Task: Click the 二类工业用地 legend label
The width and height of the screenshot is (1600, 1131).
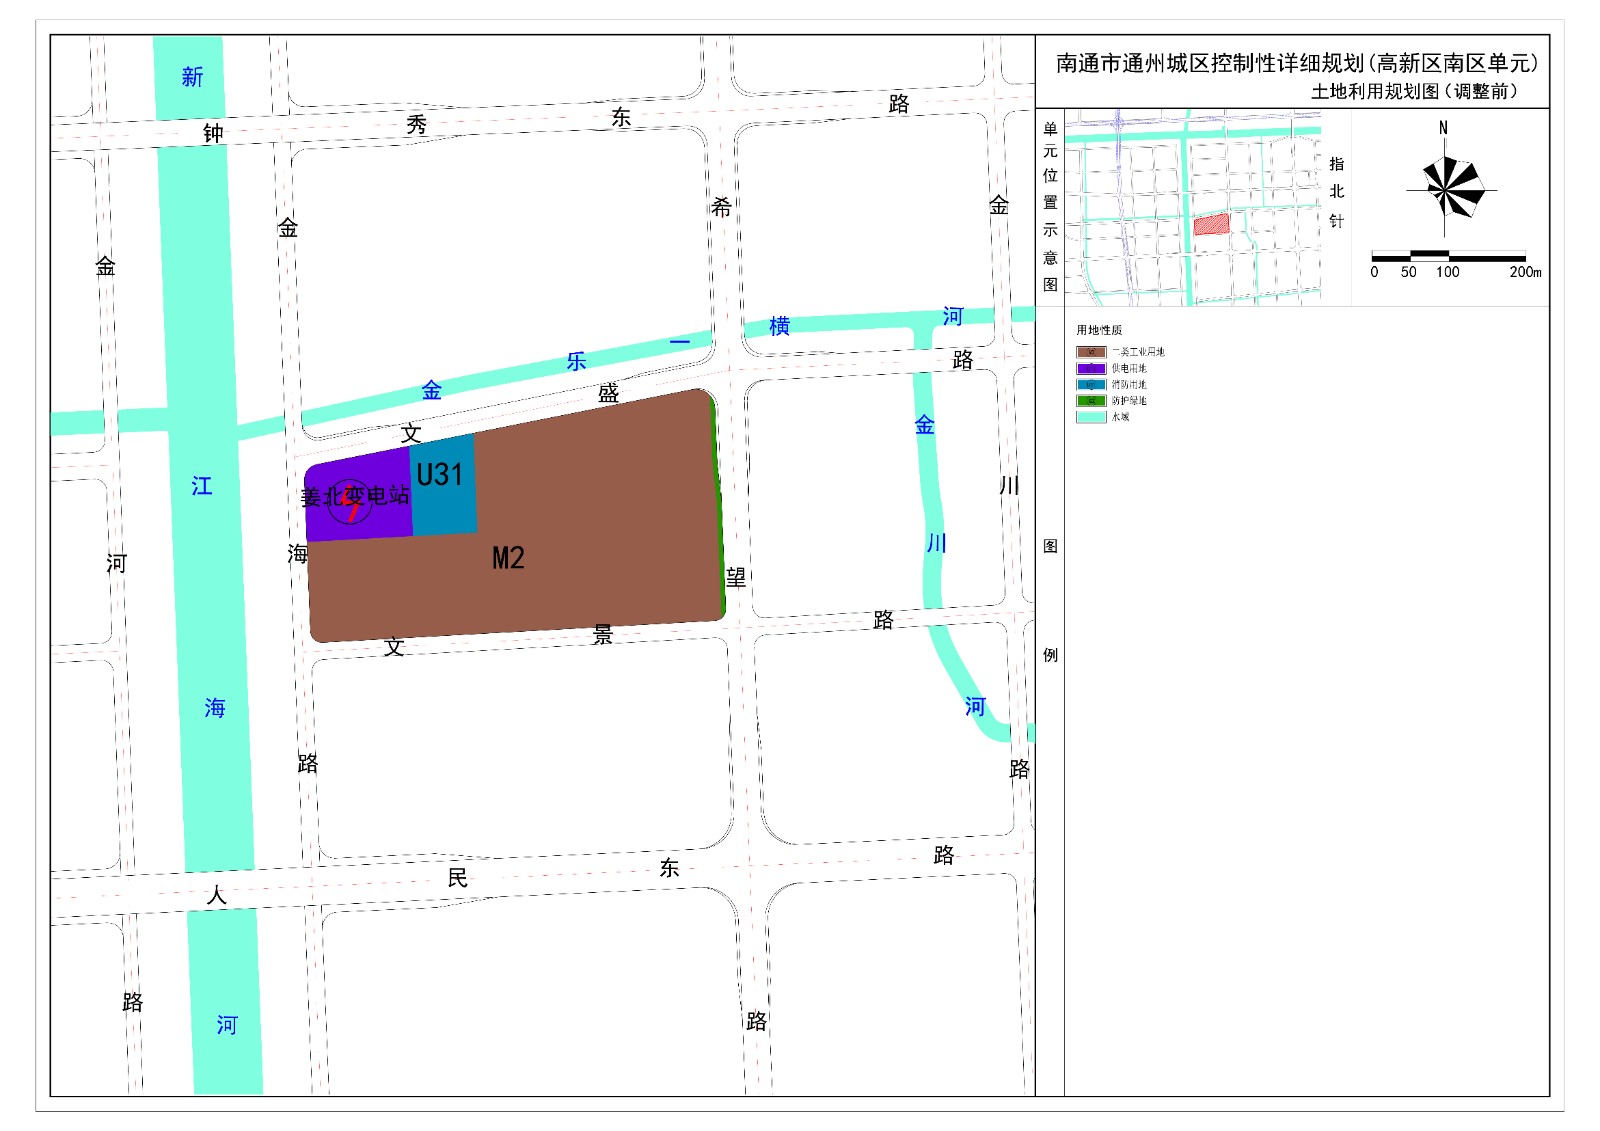Action: [1138, 352]
